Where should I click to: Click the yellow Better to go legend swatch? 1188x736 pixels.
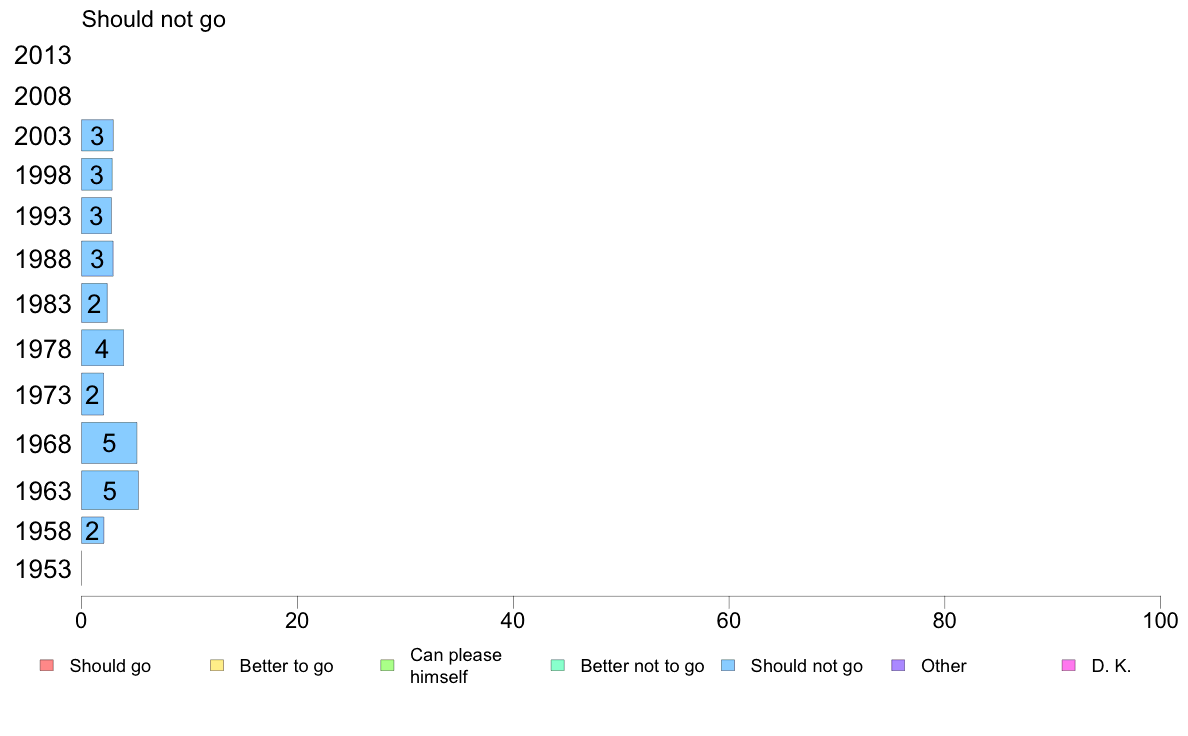(x=217, y=666)
